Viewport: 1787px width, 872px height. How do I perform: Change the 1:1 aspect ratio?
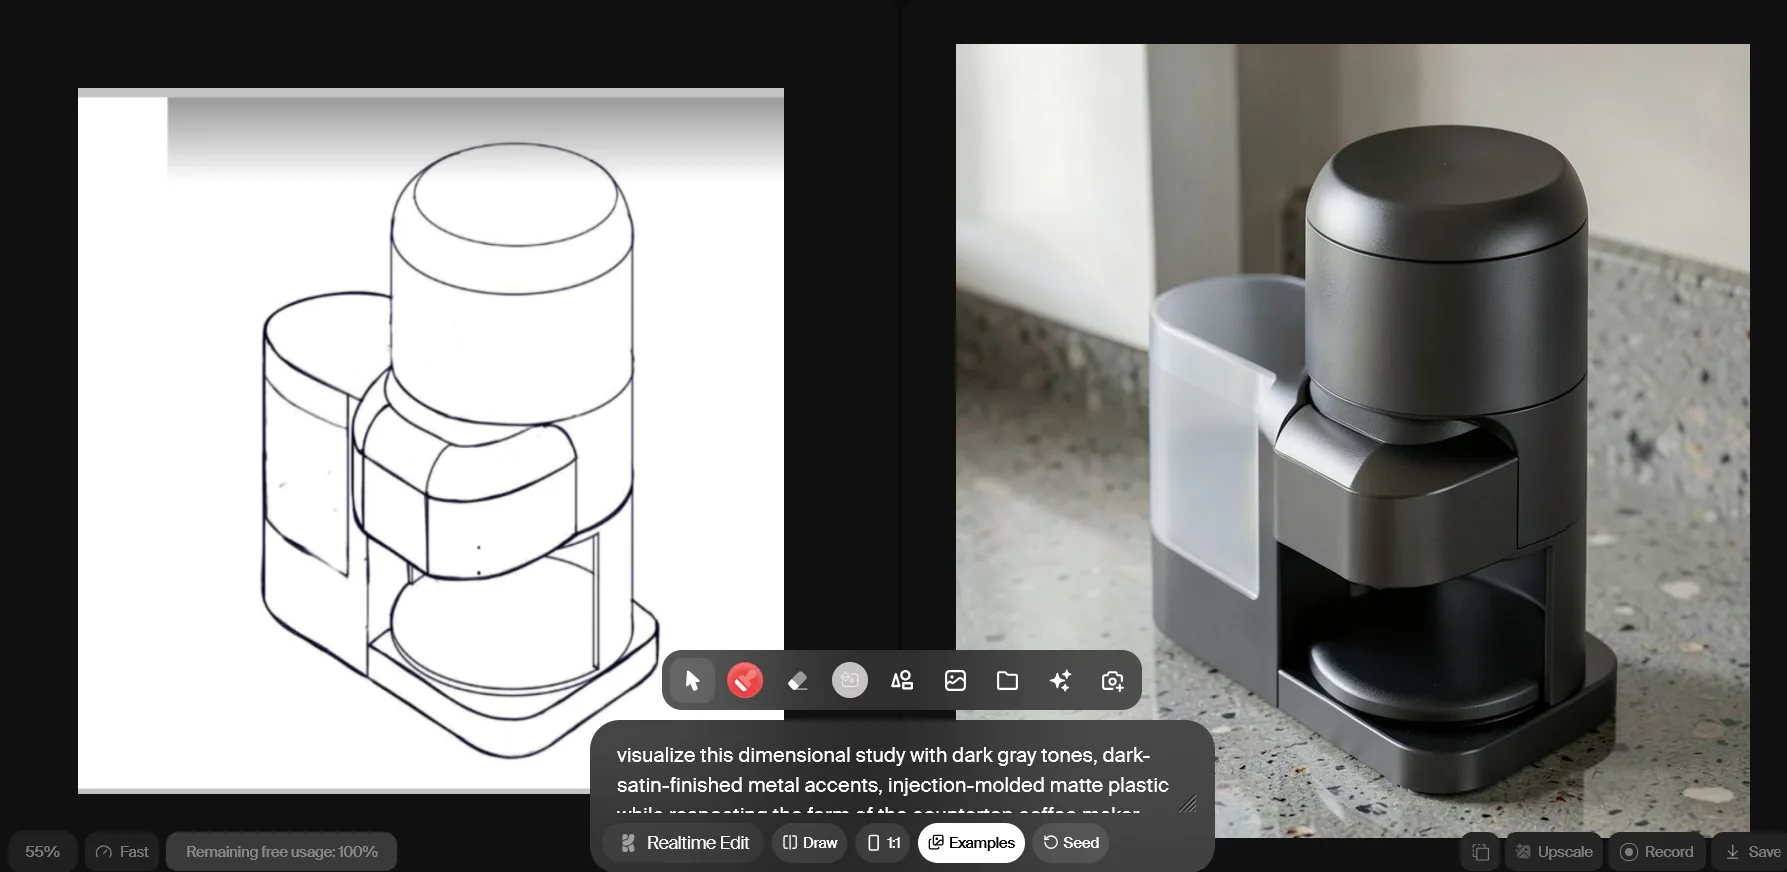[x=883, y=843]
